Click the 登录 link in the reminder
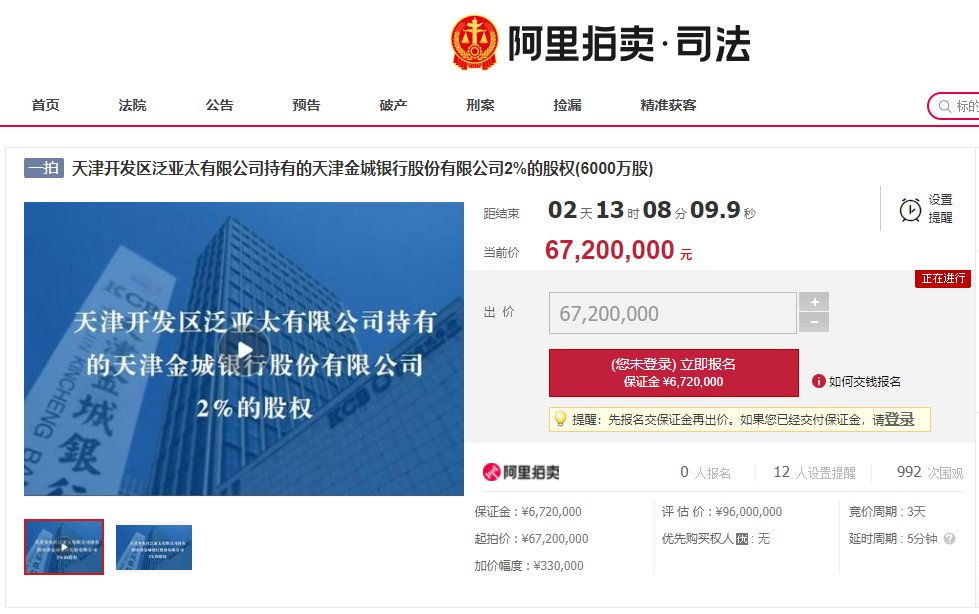The image size is (979, 614). pos(899,419)
